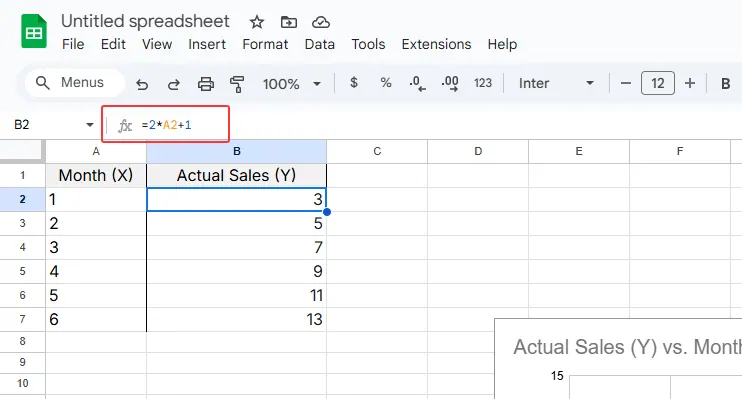This screenshot has height=399, width=742.
Task: Select cell B5 containing 9
Action: (237, 272)
